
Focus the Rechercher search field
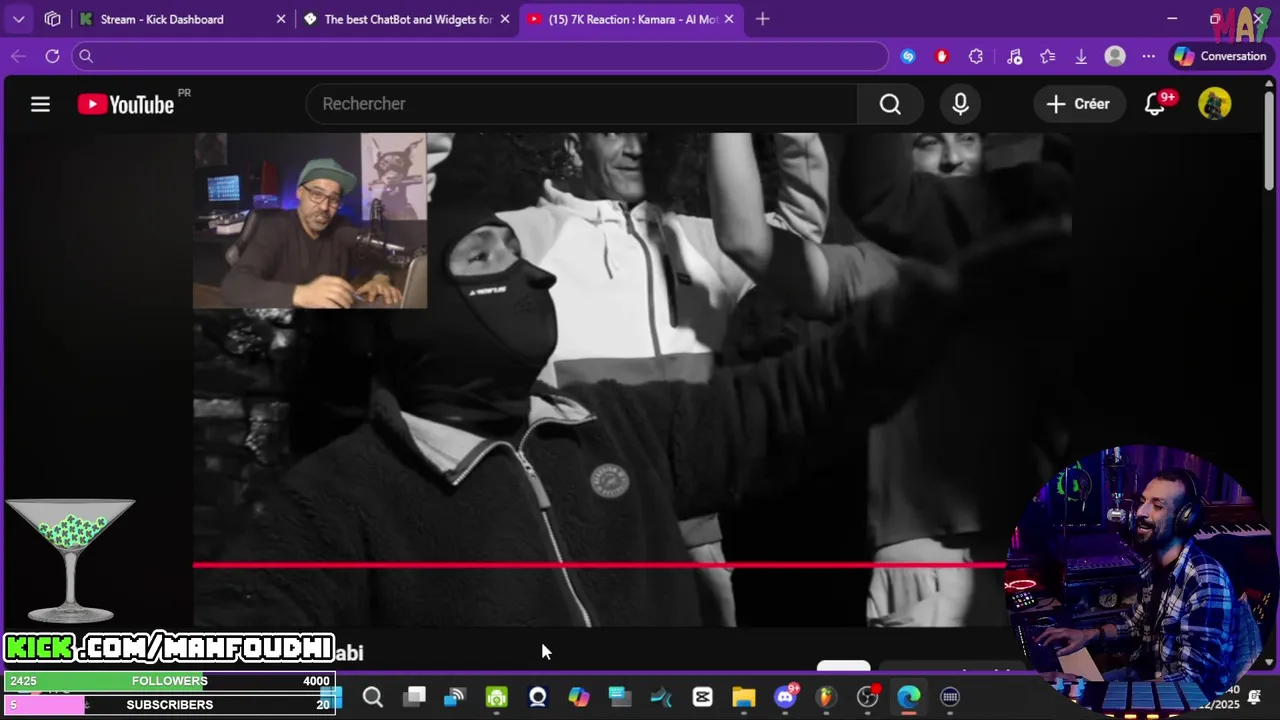tap(582, 104)
